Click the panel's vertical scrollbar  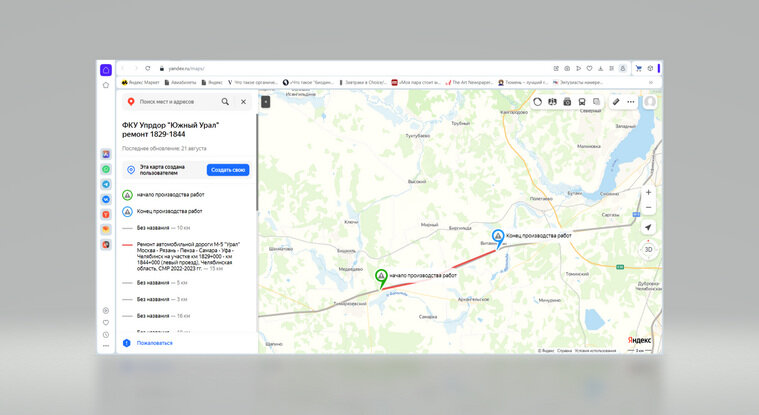(x=257, y=162)
